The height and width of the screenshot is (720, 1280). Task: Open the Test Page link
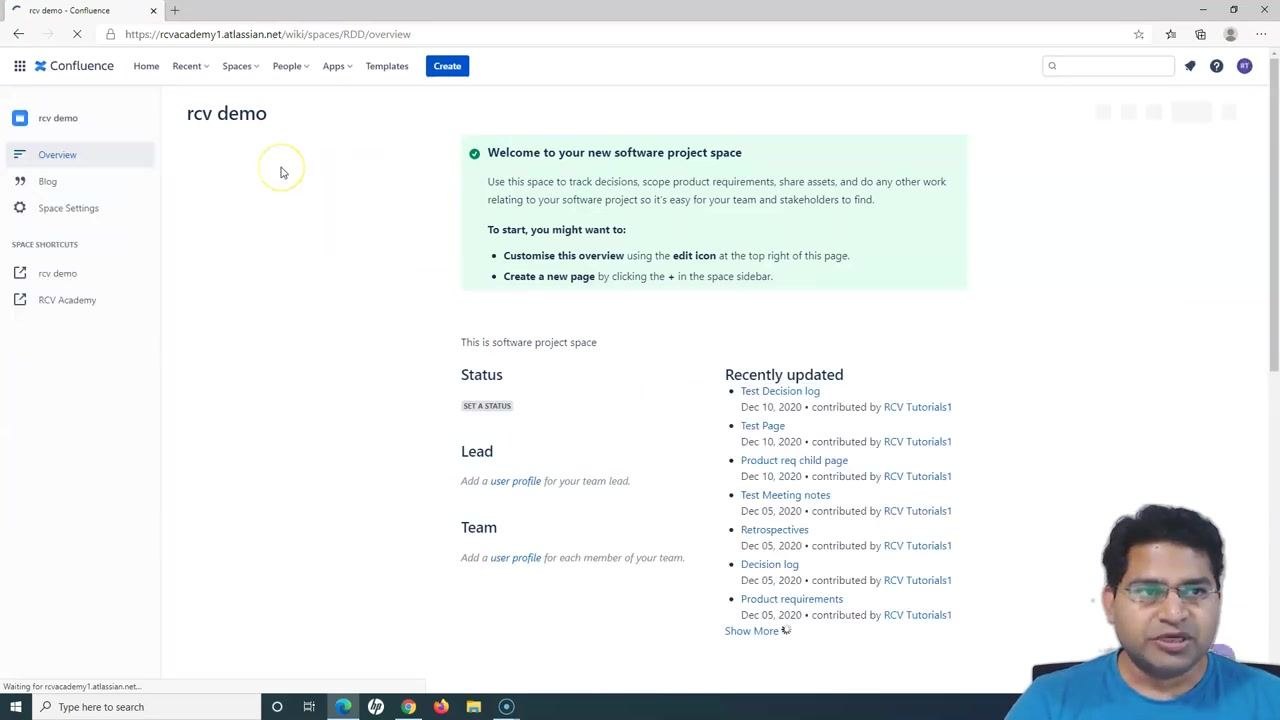pyautogui.click(x=763, y=426)
